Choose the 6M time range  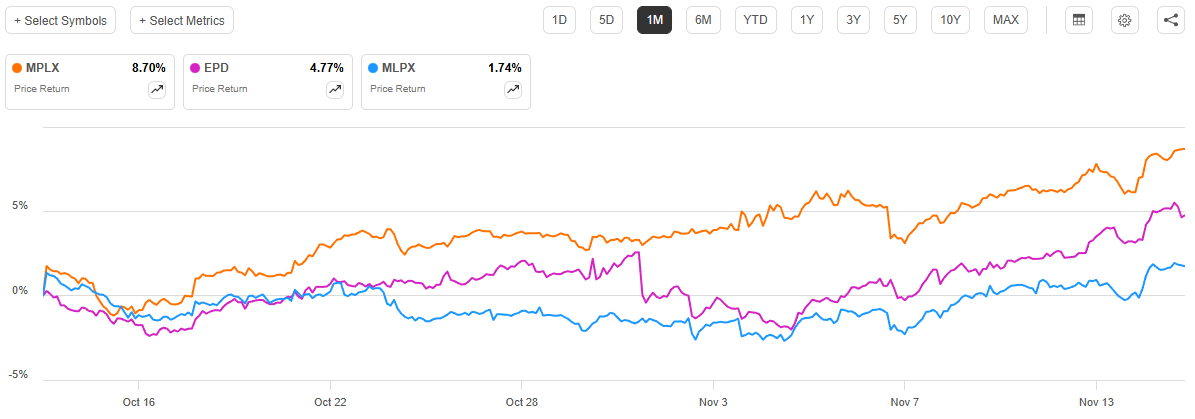tap(703, 20)
